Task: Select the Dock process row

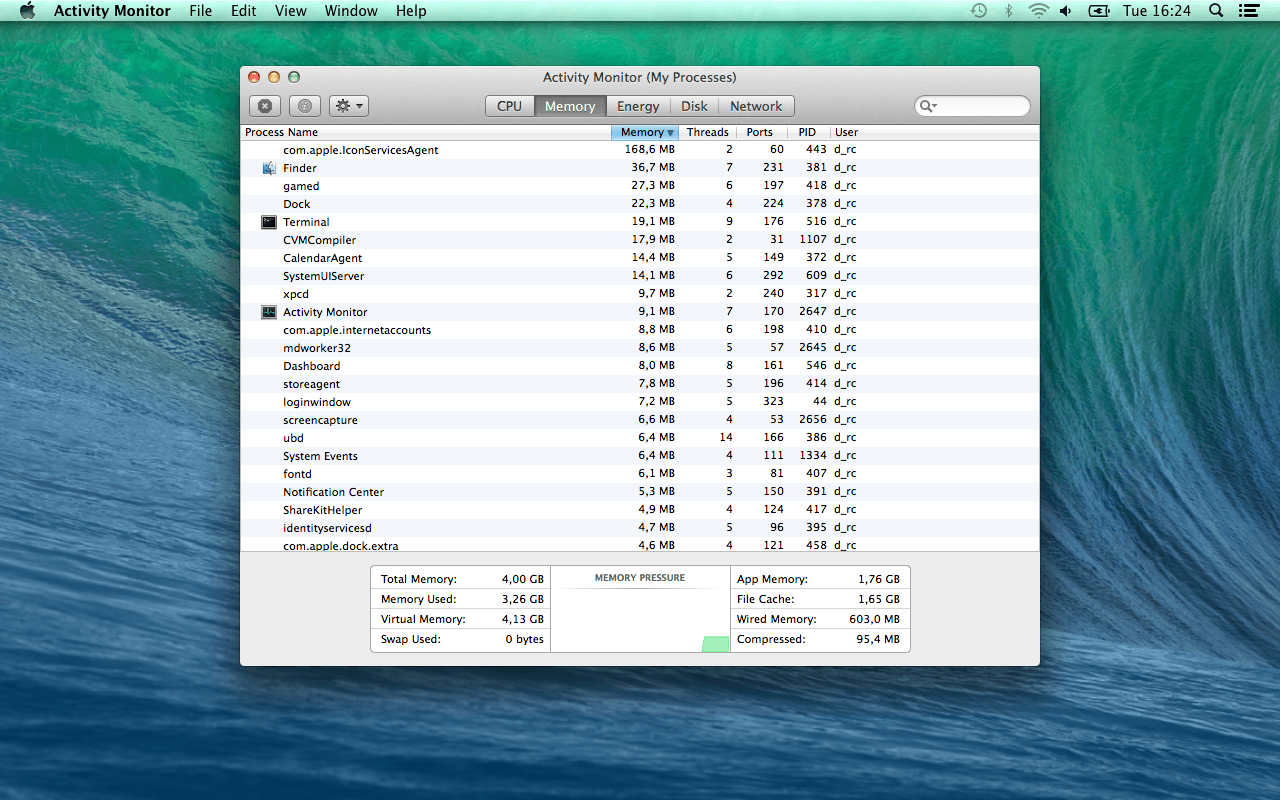Action: point(640,204)
